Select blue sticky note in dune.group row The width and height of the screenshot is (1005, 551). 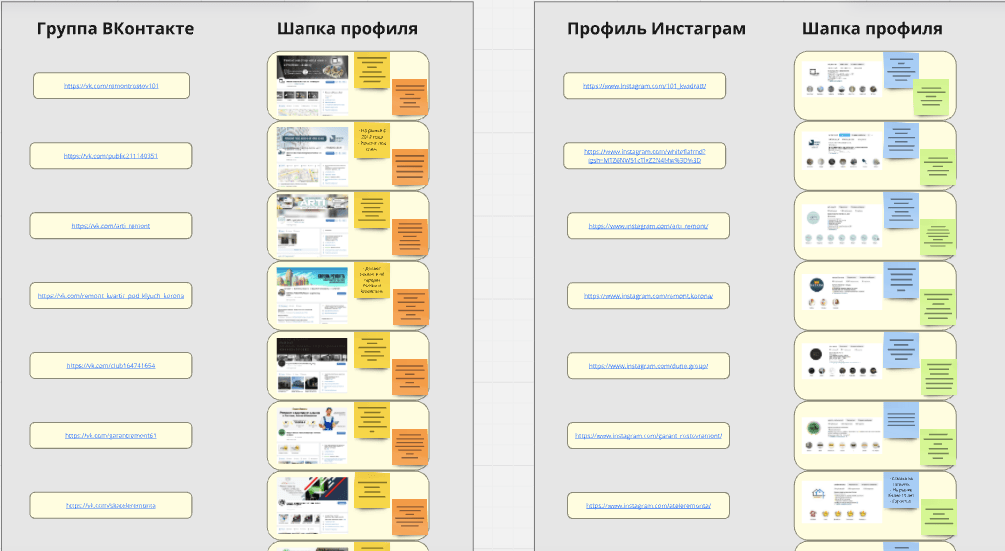[x=901, y=349]
